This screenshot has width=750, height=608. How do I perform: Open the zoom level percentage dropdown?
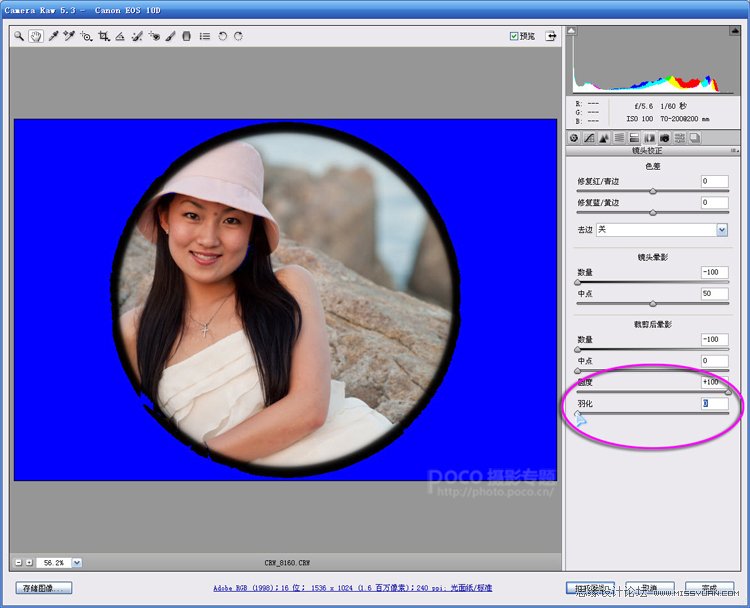(77, 562)
